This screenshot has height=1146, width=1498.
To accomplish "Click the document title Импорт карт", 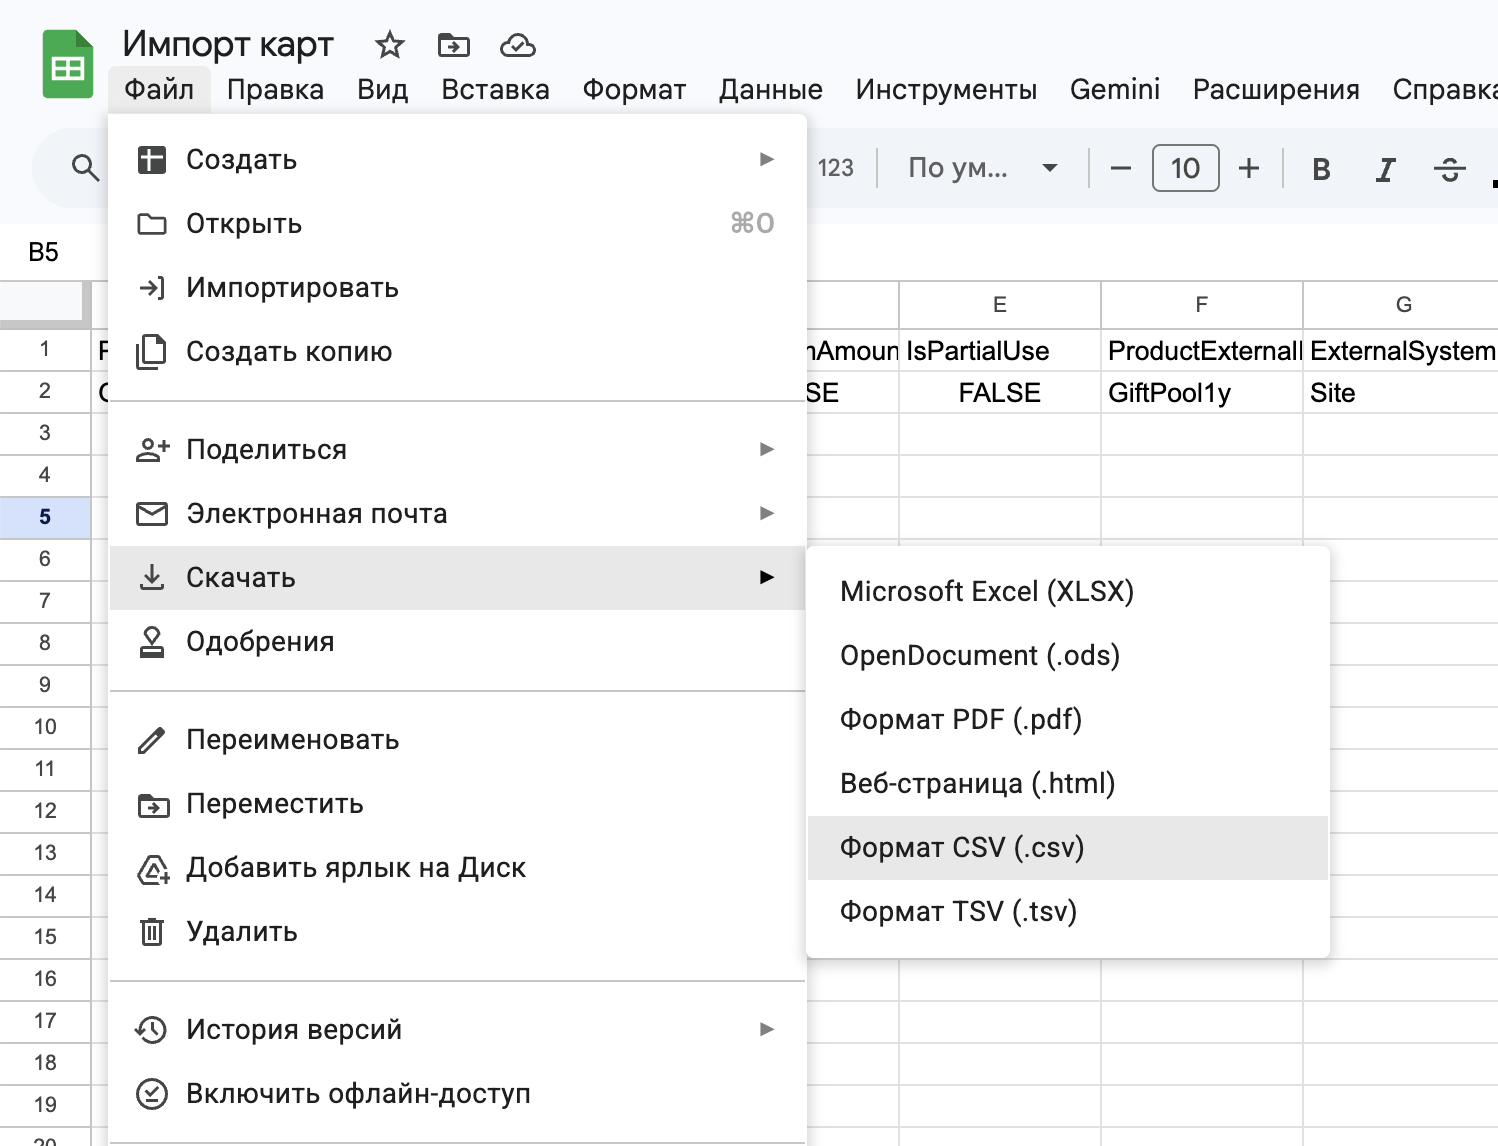I will point(228,44).
